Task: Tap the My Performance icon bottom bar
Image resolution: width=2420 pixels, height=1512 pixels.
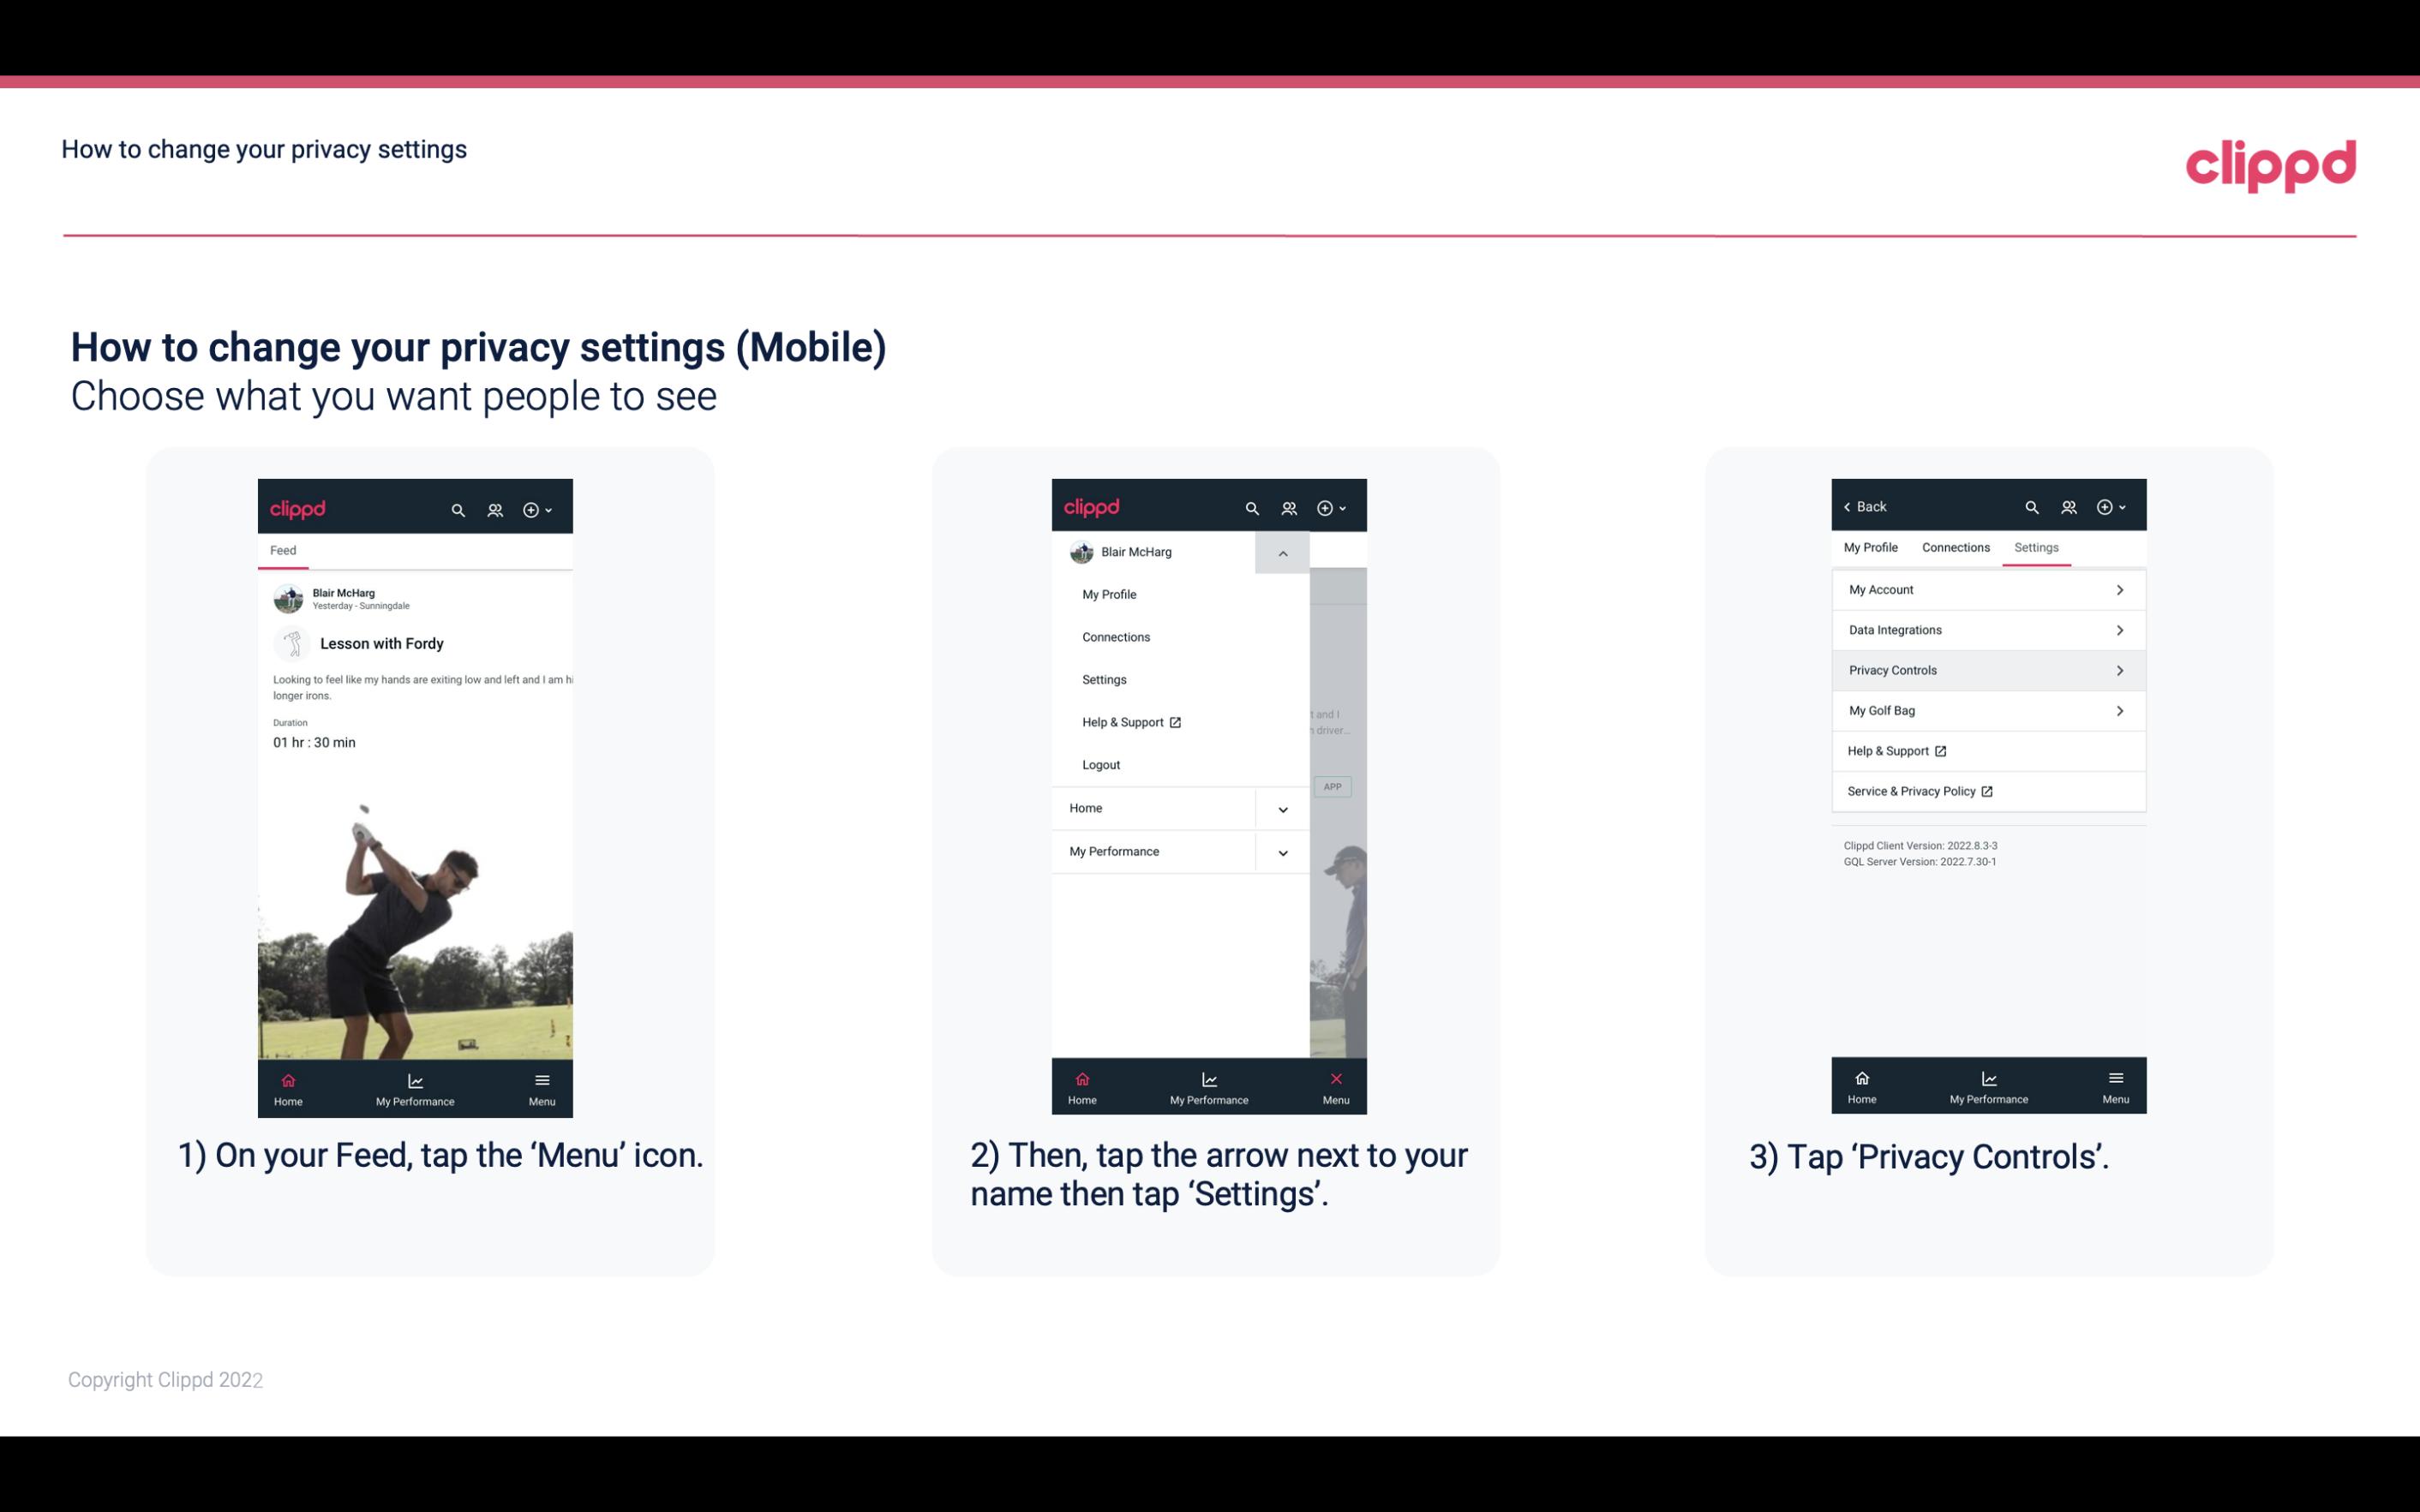Action: pos(416,1087)
